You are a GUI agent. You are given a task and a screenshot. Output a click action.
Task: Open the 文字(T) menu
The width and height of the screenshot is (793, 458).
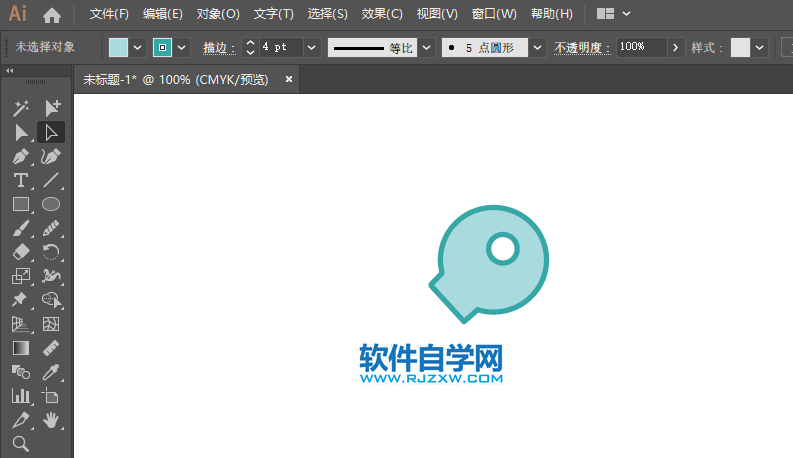point(274,14)
